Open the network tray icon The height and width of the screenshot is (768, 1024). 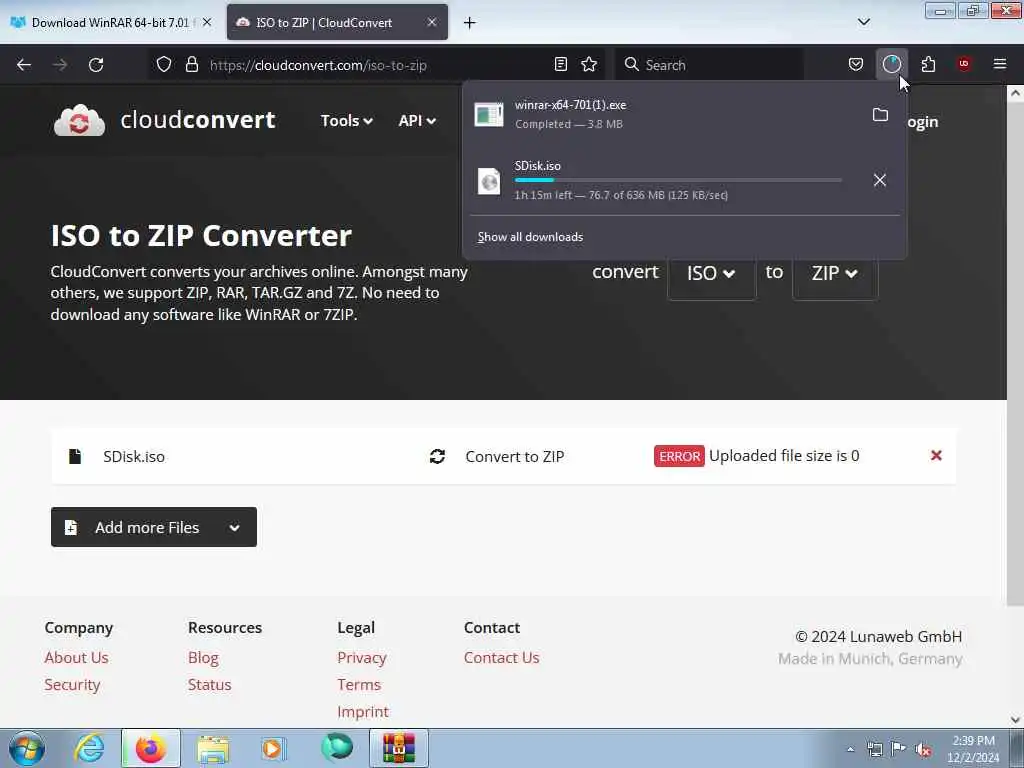click(x=874, y=750)
